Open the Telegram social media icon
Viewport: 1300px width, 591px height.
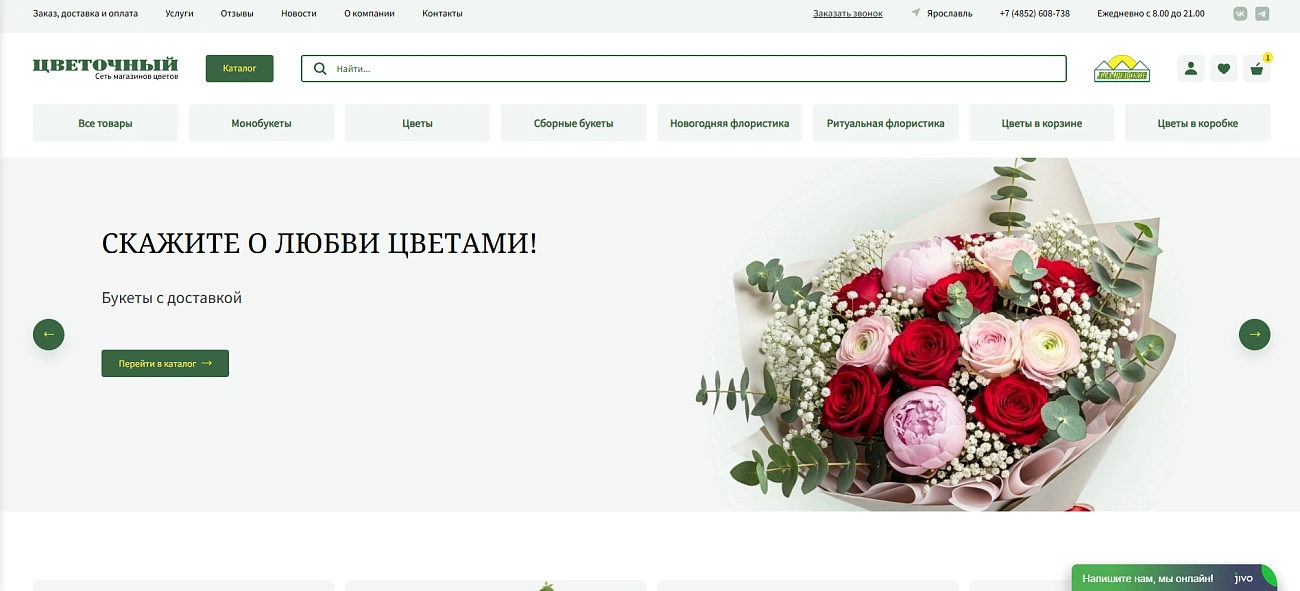[x=1262, y=13]
